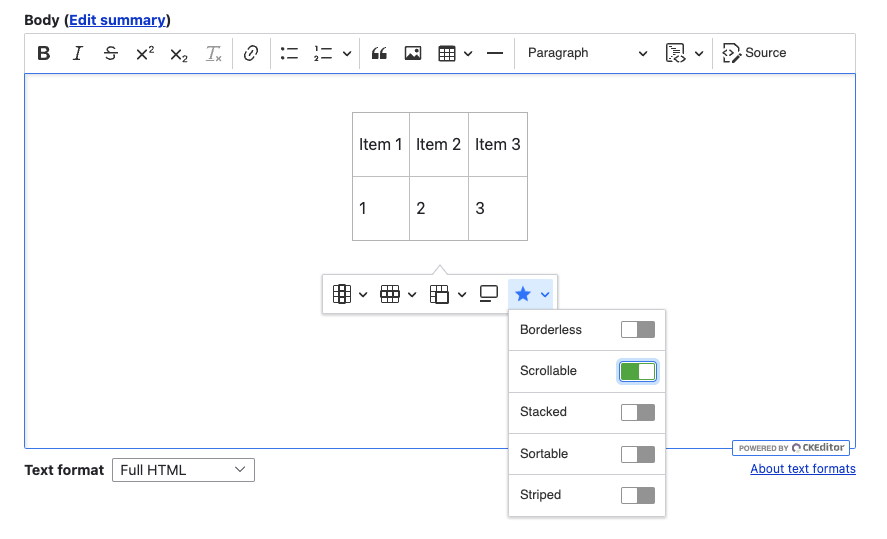The image size is (887, 539).
Task: Enable the Borderless table style
Action: coord(637,330)
